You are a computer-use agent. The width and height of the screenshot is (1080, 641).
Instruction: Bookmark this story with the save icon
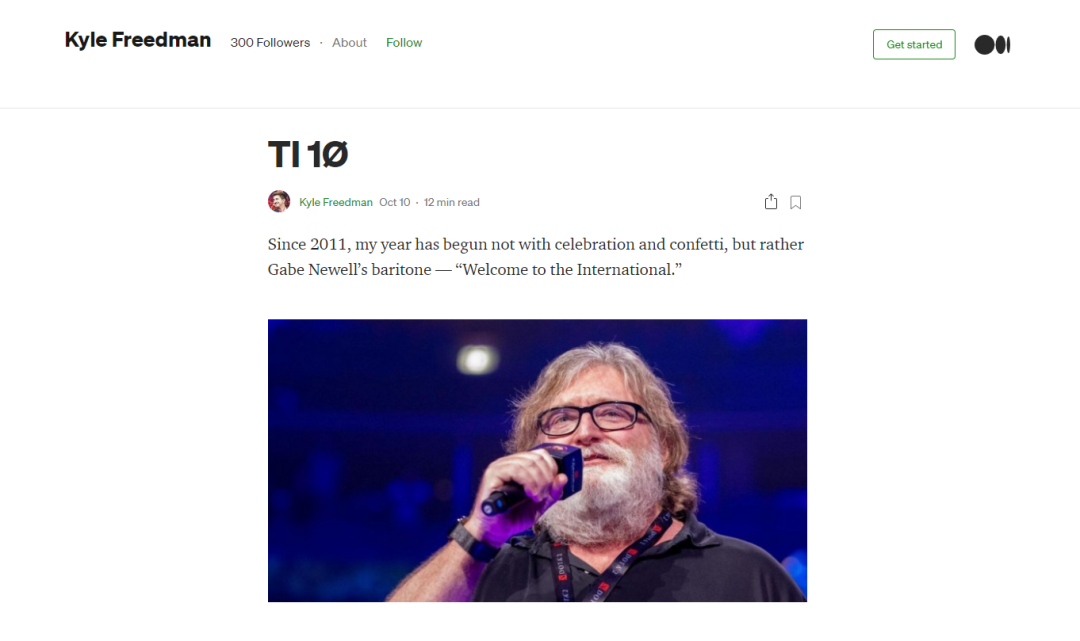(796, 202)
